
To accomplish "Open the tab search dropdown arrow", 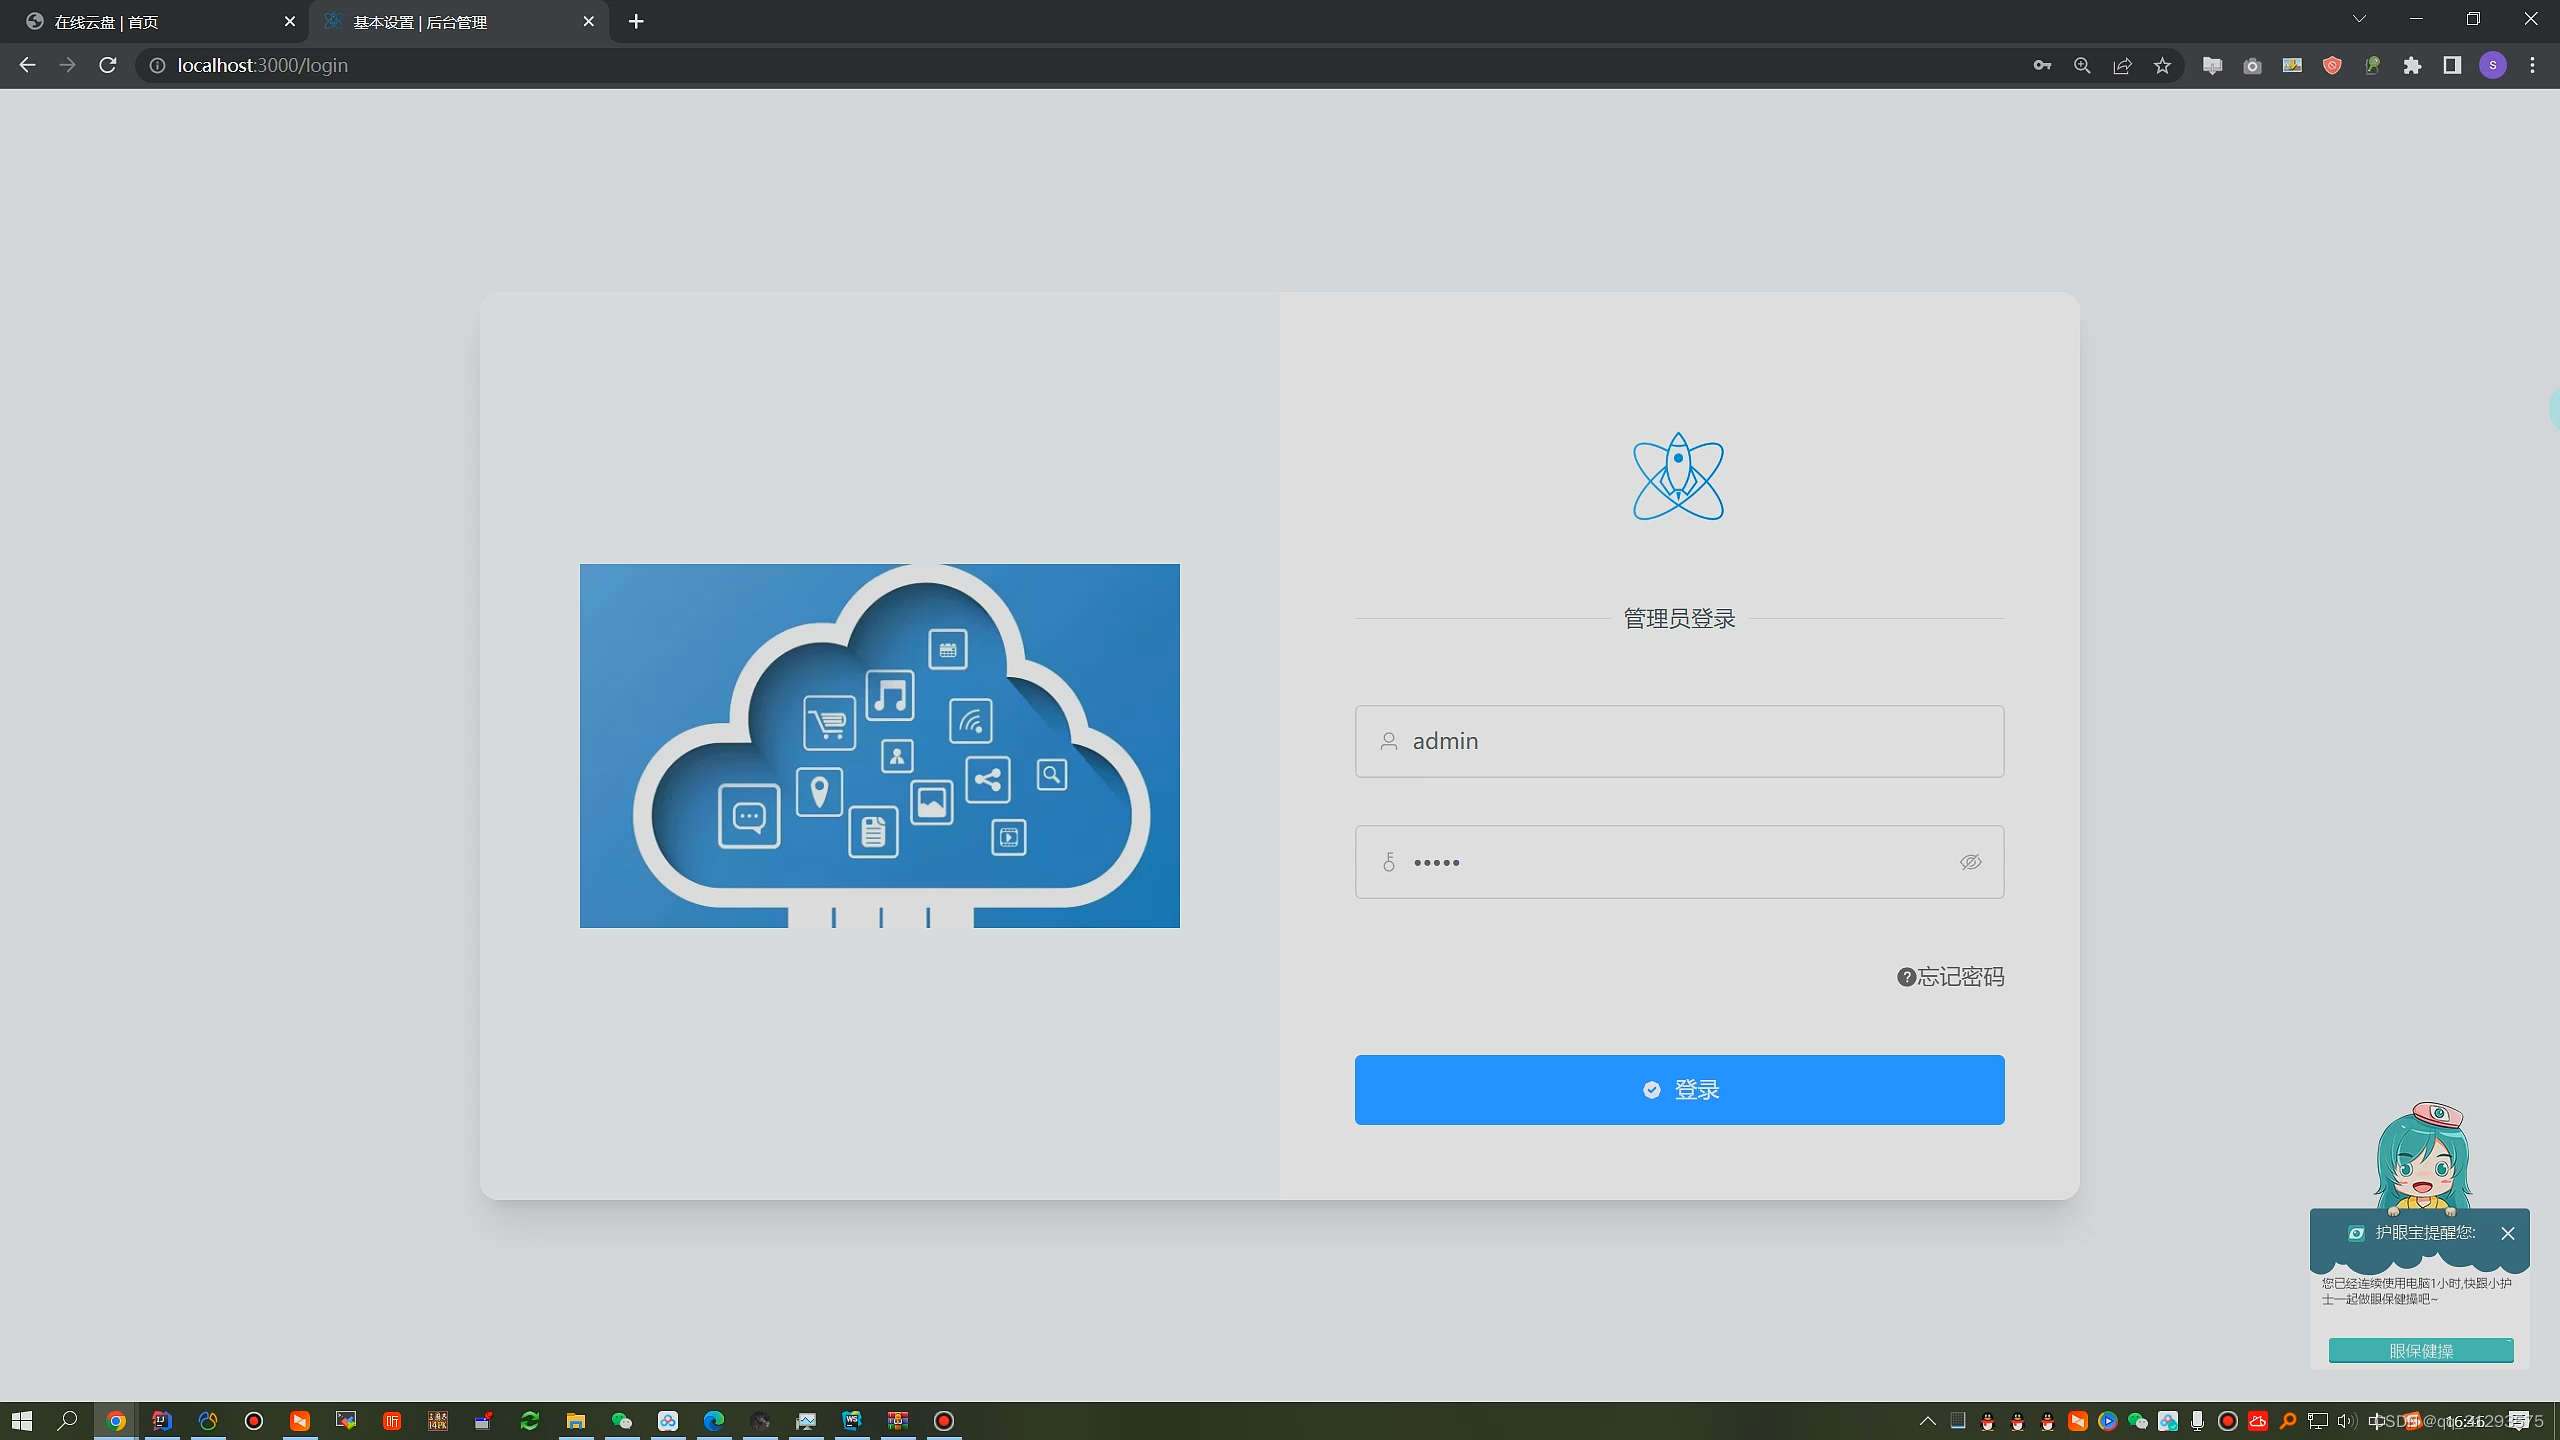I will [2359, 20].
